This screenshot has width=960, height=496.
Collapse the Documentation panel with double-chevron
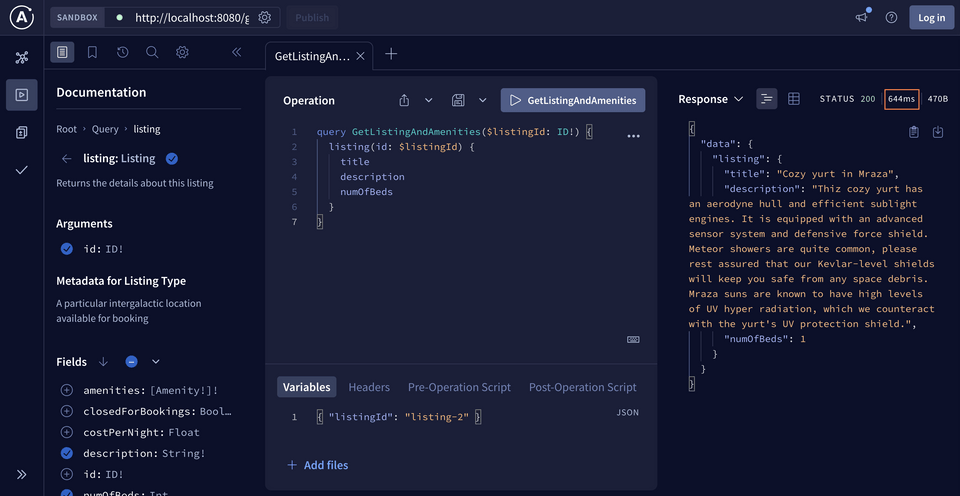(237, 52)
